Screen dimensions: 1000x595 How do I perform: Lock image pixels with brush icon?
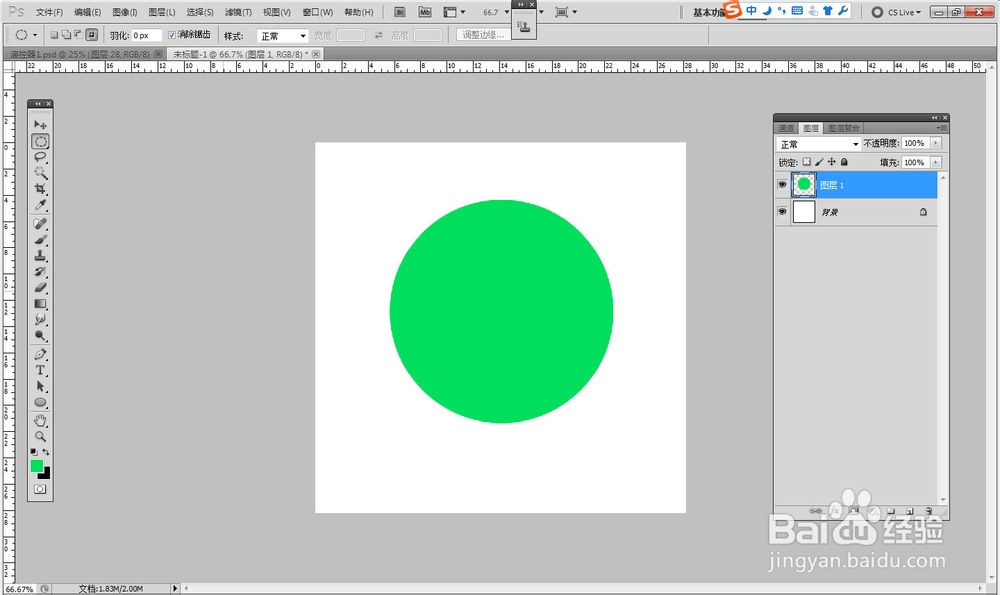point(819,162)
